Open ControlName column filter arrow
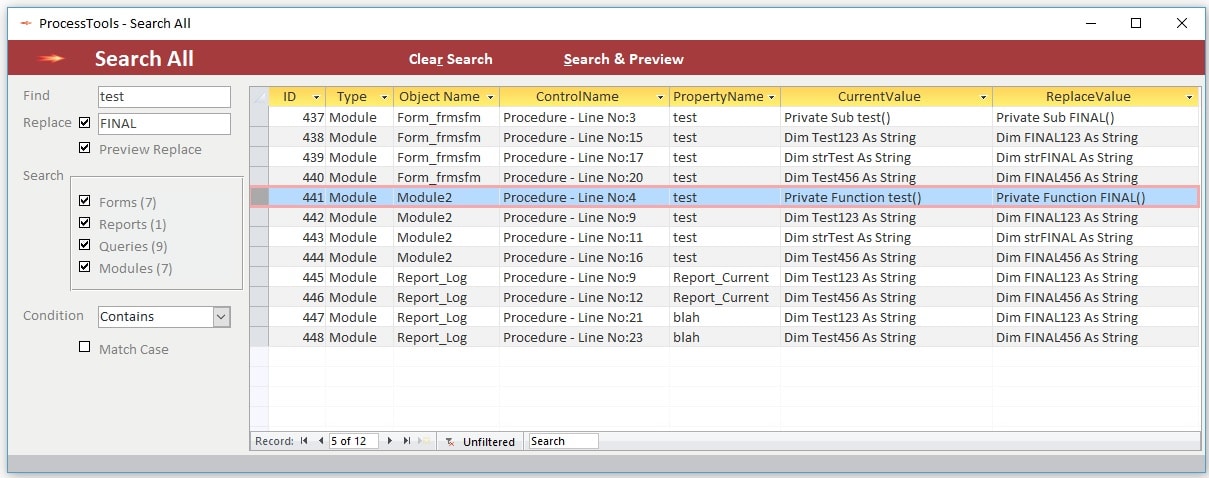This screenshot has width=1209, height=478. (x=661, y=97)
